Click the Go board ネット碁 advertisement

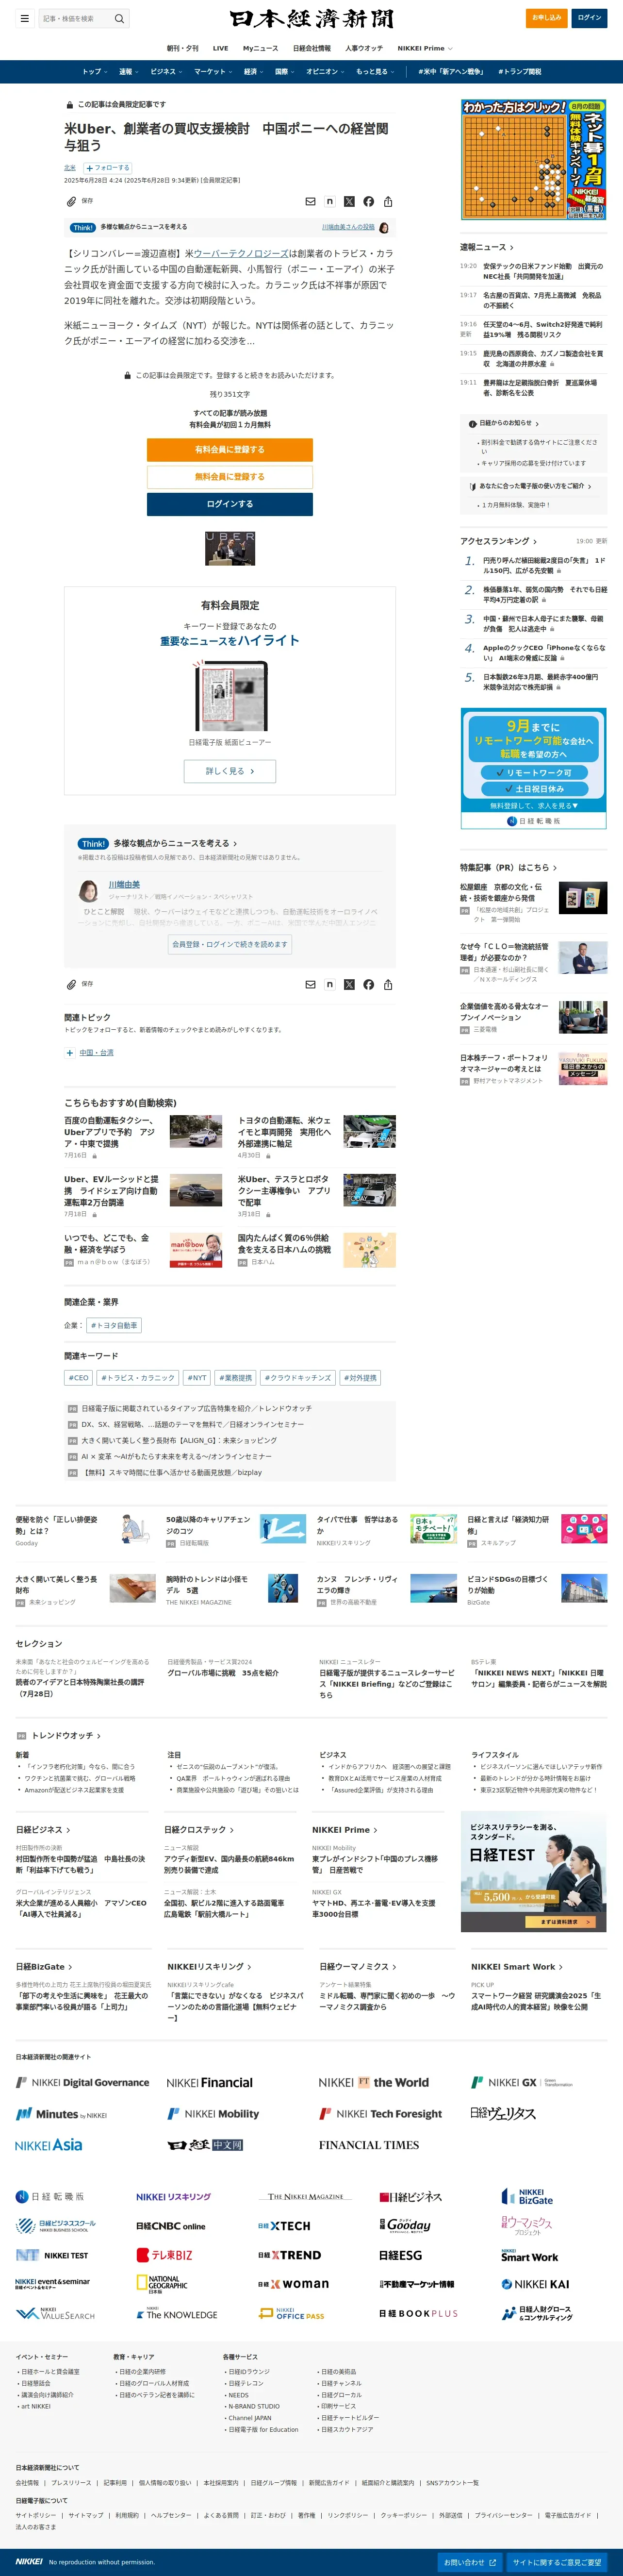534,160
